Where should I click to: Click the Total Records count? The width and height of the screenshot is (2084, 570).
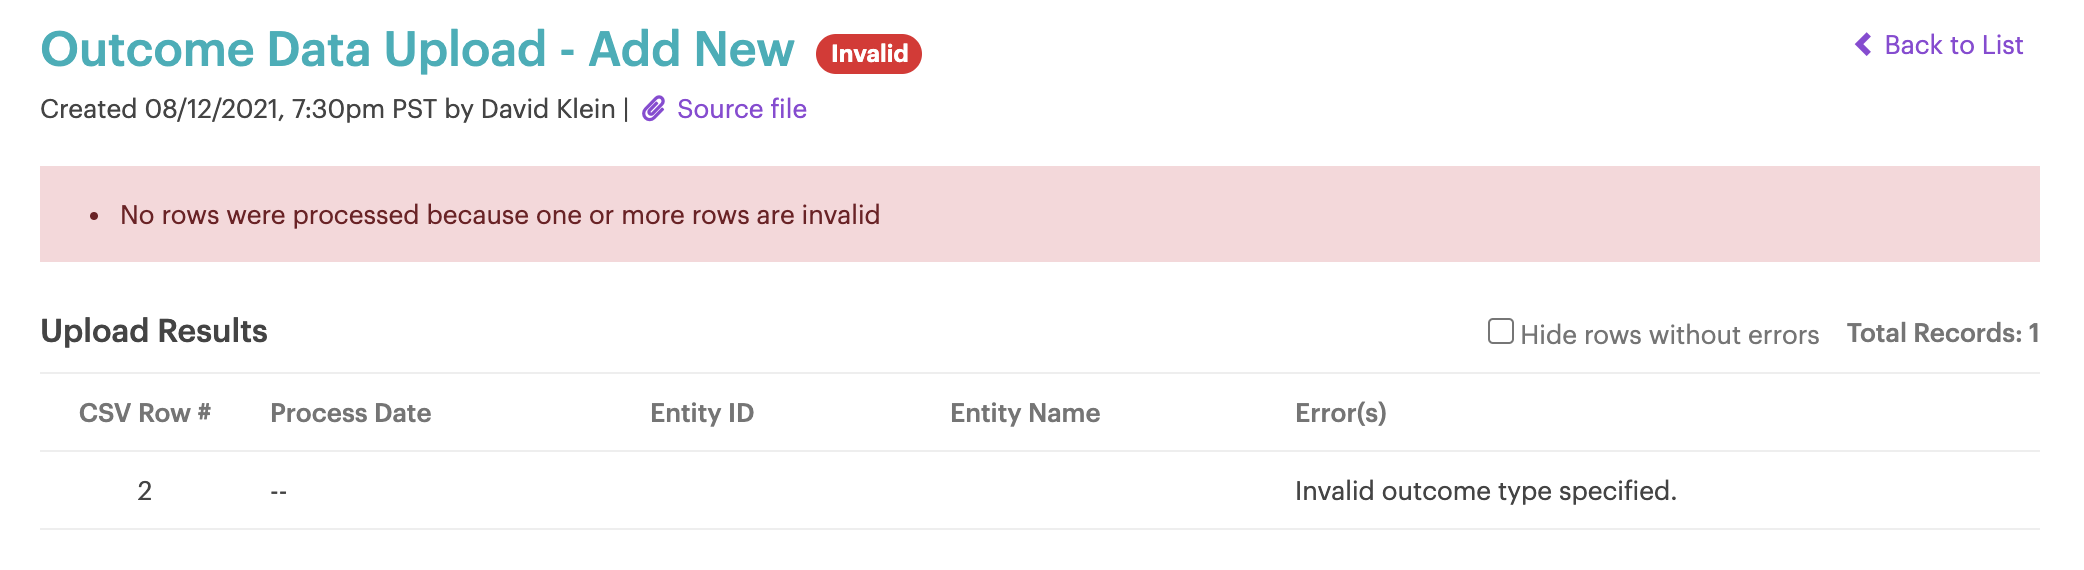pyautogui.click(x=1942, y=333)
